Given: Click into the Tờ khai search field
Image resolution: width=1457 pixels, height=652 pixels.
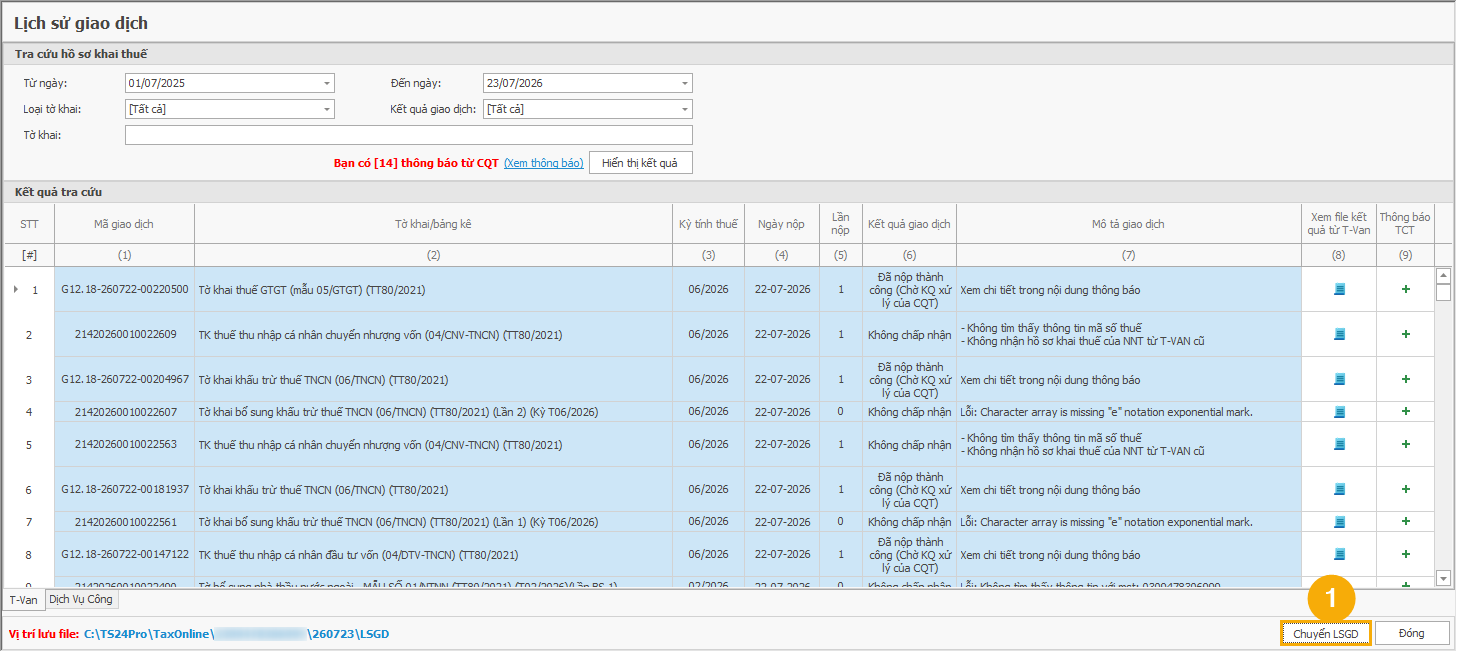Looking at the screenshot, I should [x=408, y=135].
